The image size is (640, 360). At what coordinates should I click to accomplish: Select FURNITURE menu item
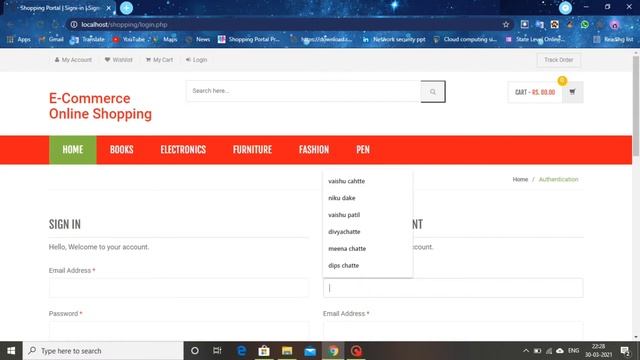click(x=252, y=150)
